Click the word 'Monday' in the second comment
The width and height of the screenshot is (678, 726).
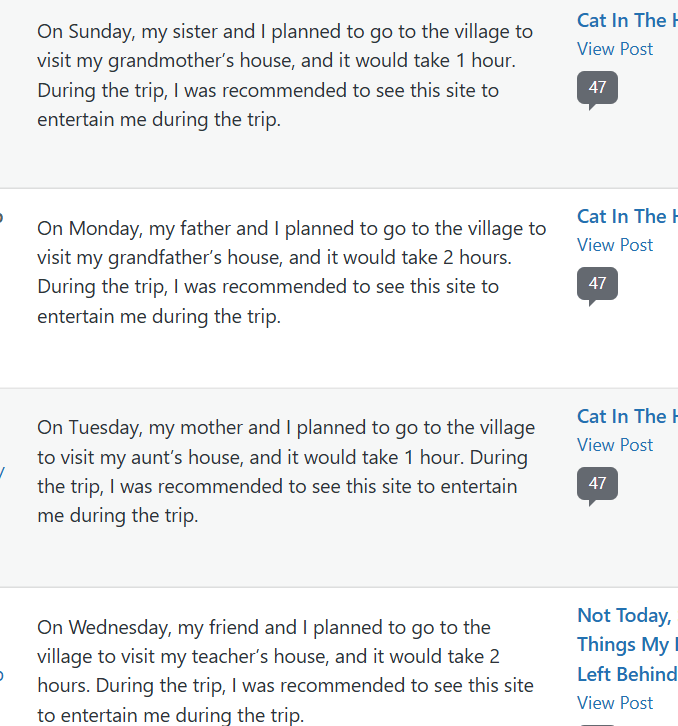104,228
